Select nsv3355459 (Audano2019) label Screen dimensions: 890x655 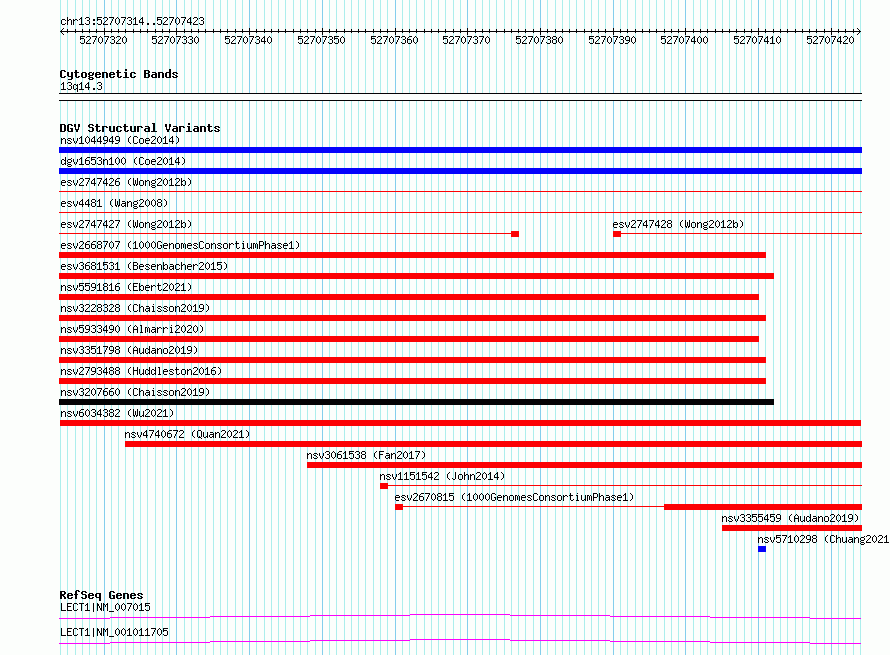[790, 518]
